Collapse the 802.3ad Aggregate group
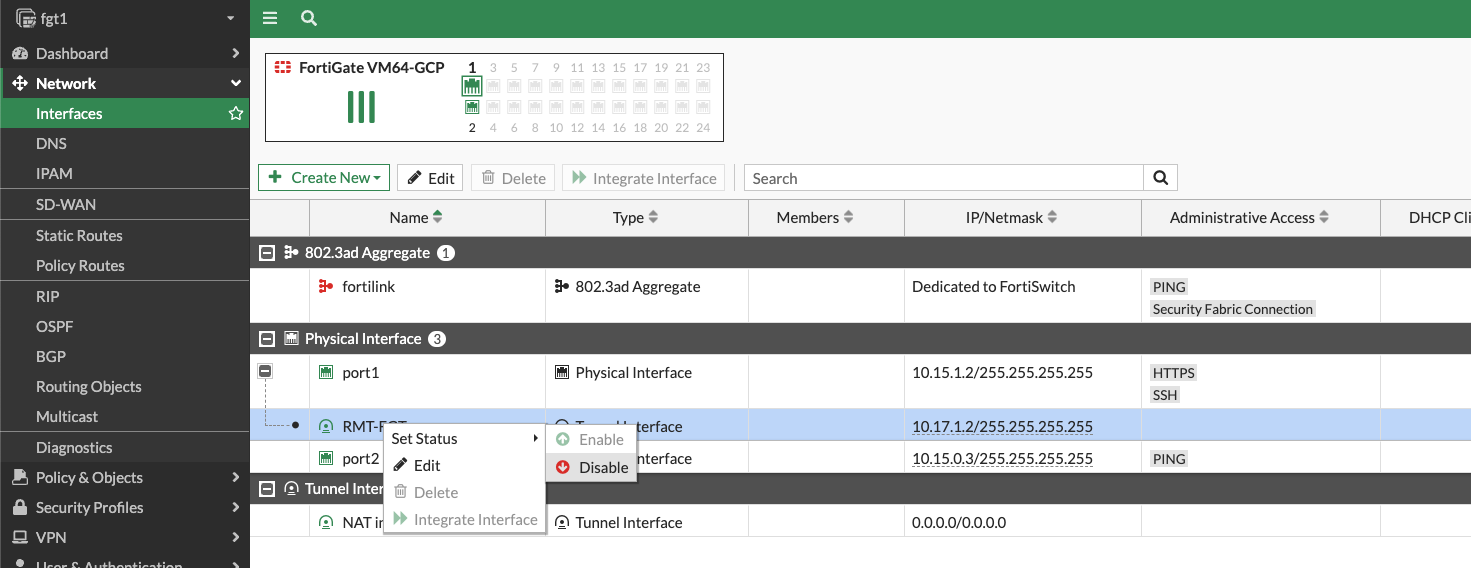The image size is (1471, 568). point(266,253)
